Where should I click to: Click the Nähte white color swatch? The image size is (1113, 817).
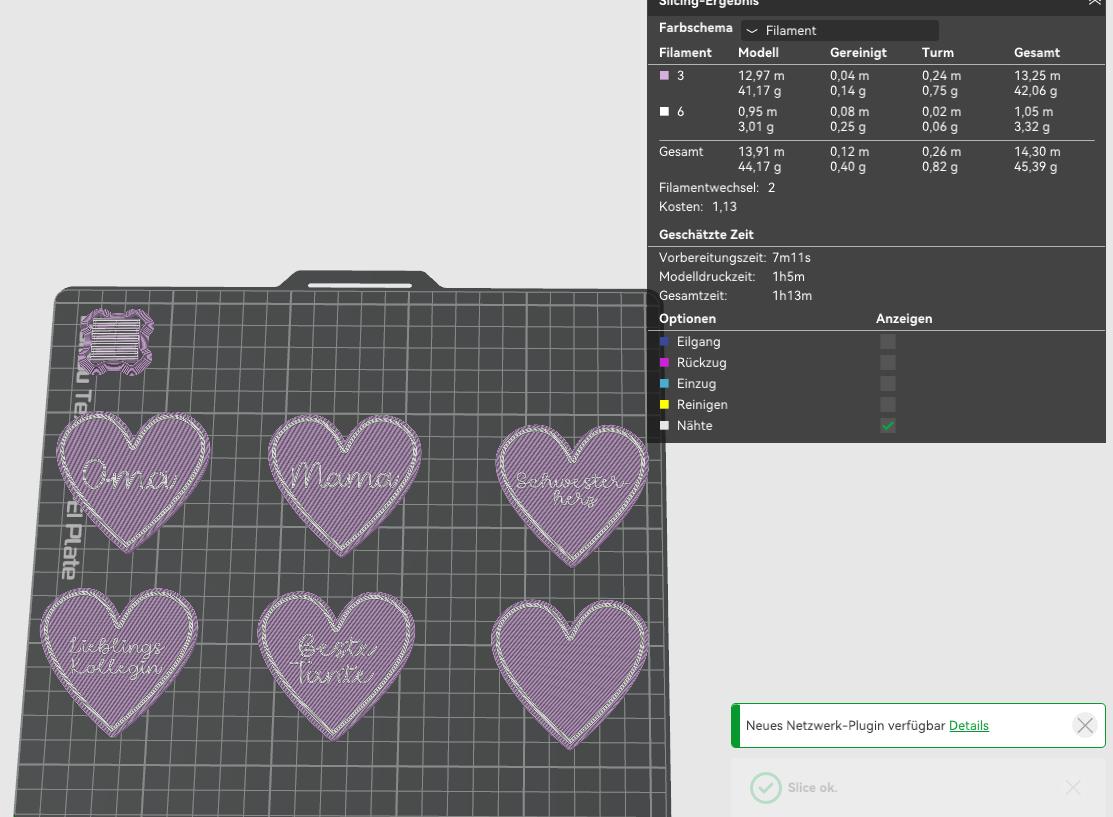(x=664, y=426)
